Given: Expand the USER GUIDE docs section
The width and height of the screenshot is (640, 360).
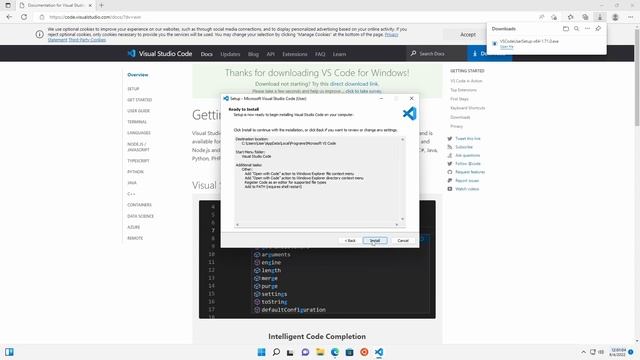Looking at the screenshot, I should click(138, 111).
